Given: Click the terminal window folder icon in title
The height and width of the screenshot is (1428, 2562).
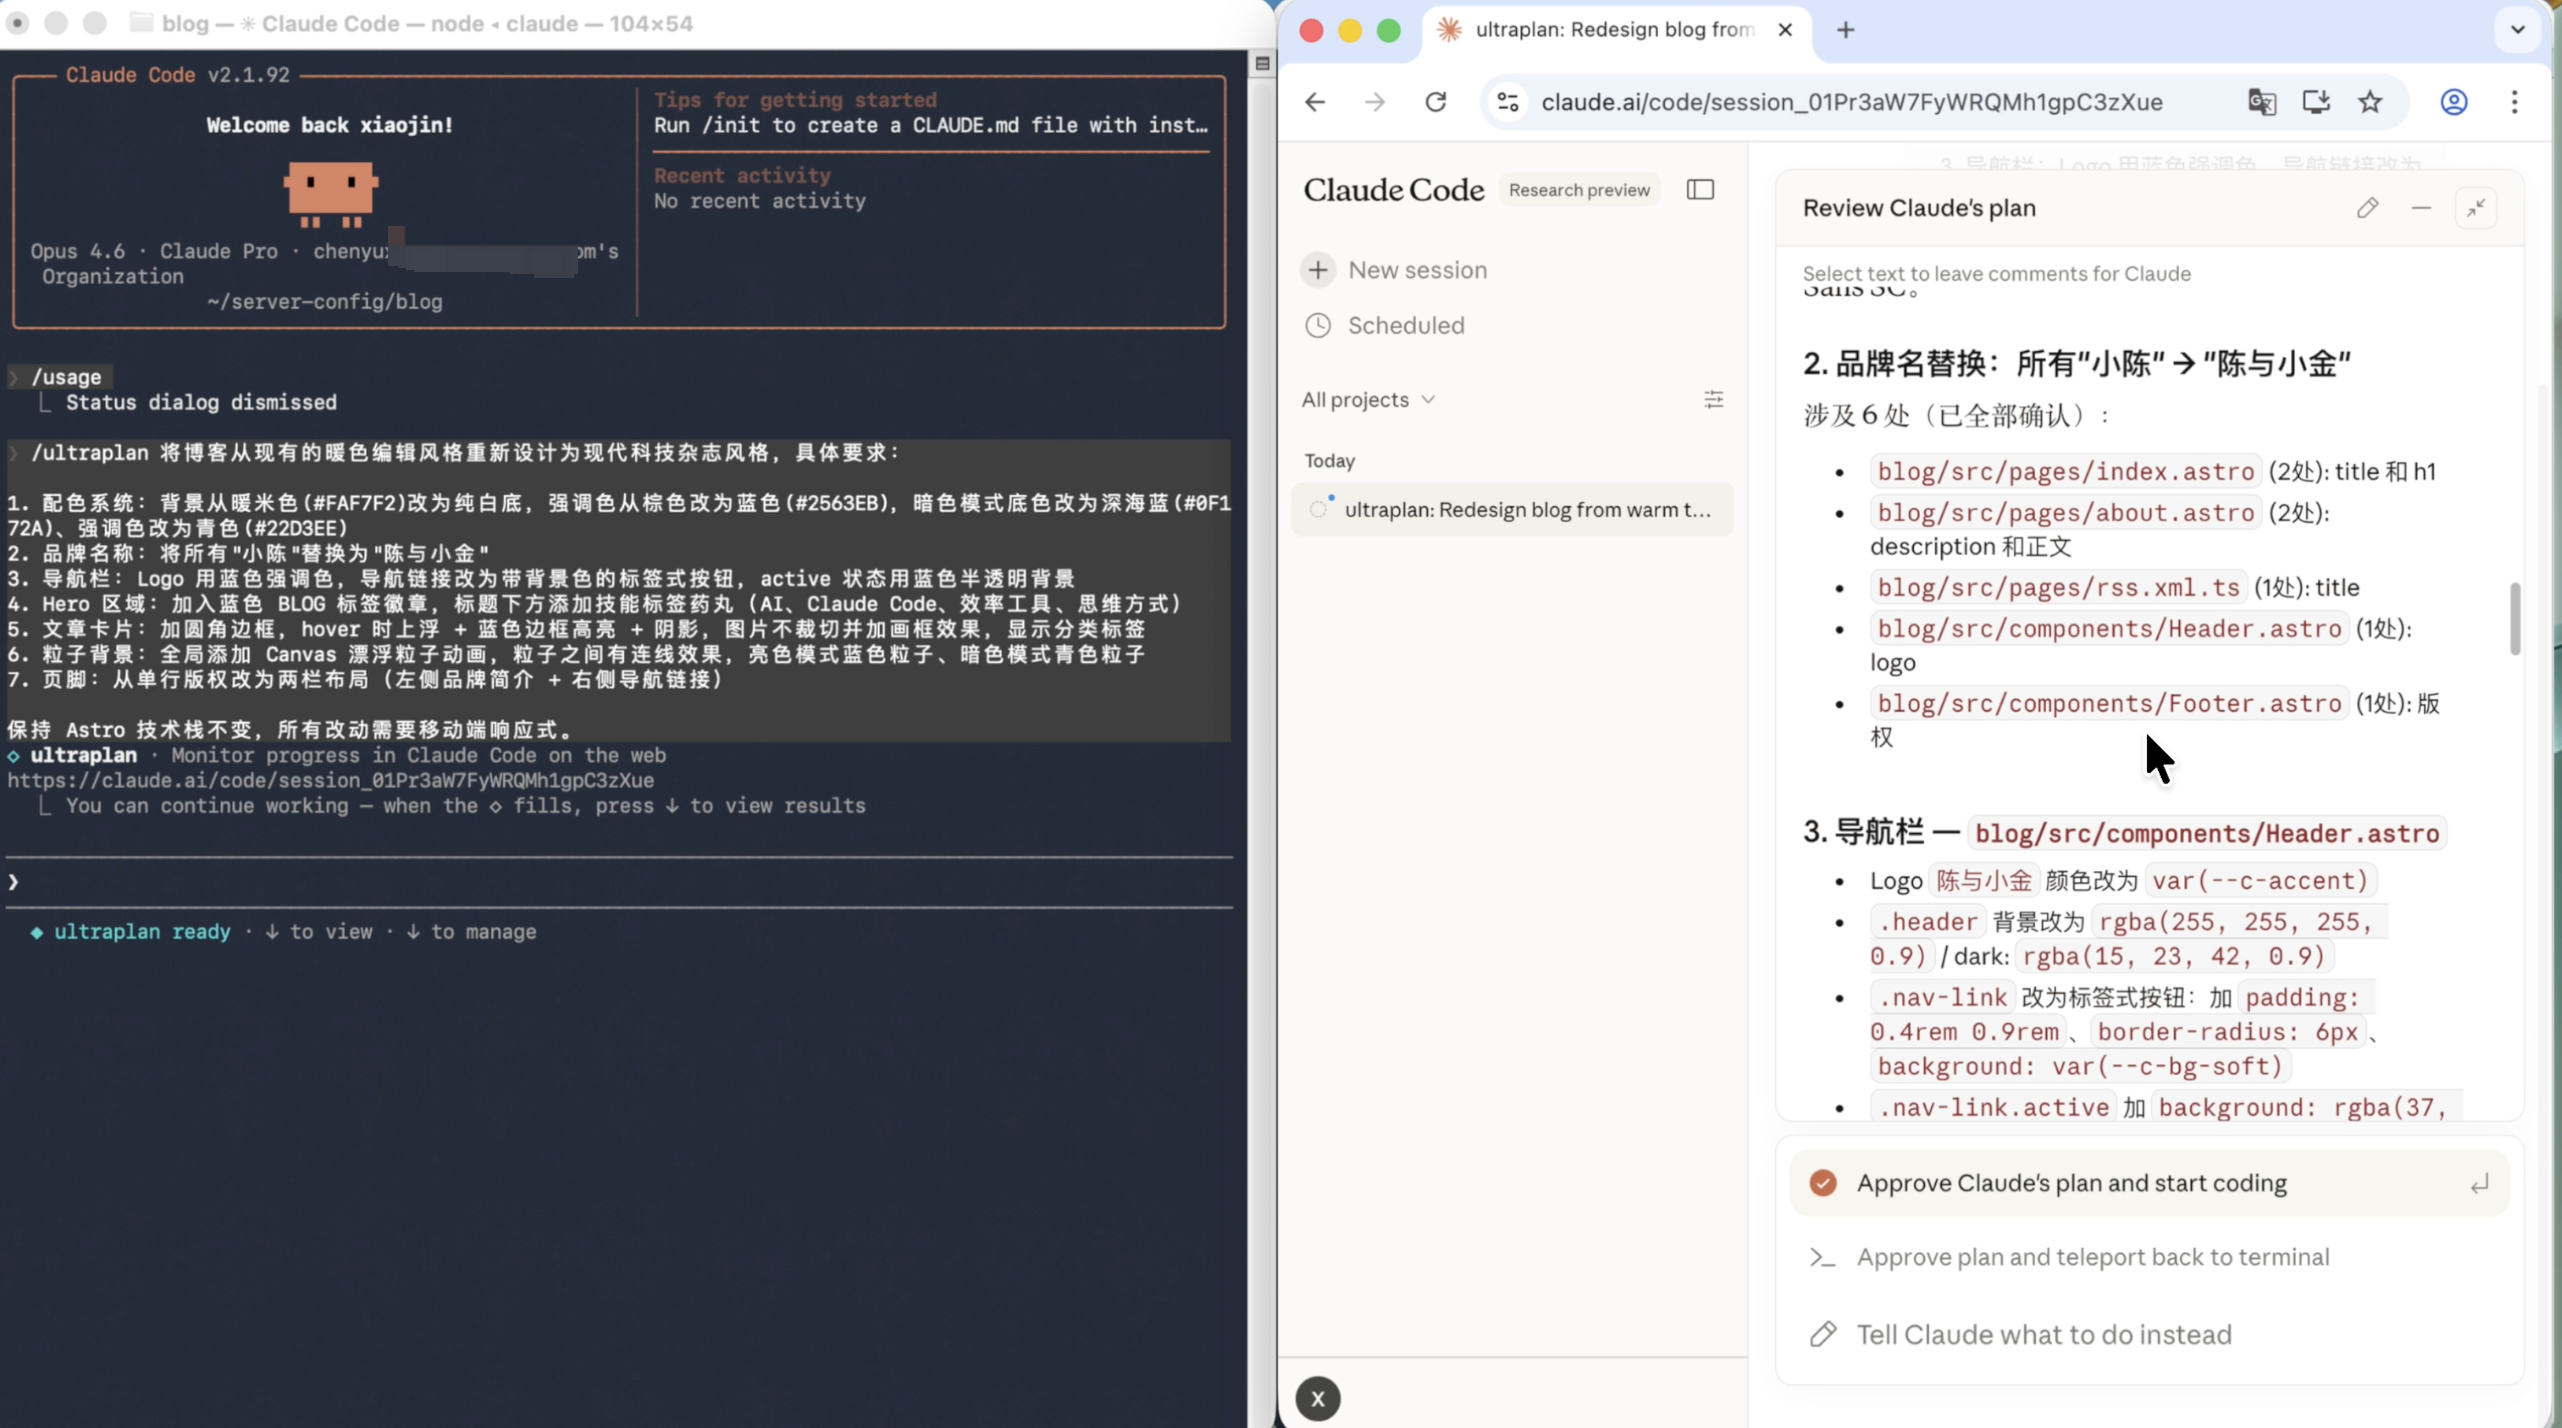Looking at the screenshot, I should 142,23.
